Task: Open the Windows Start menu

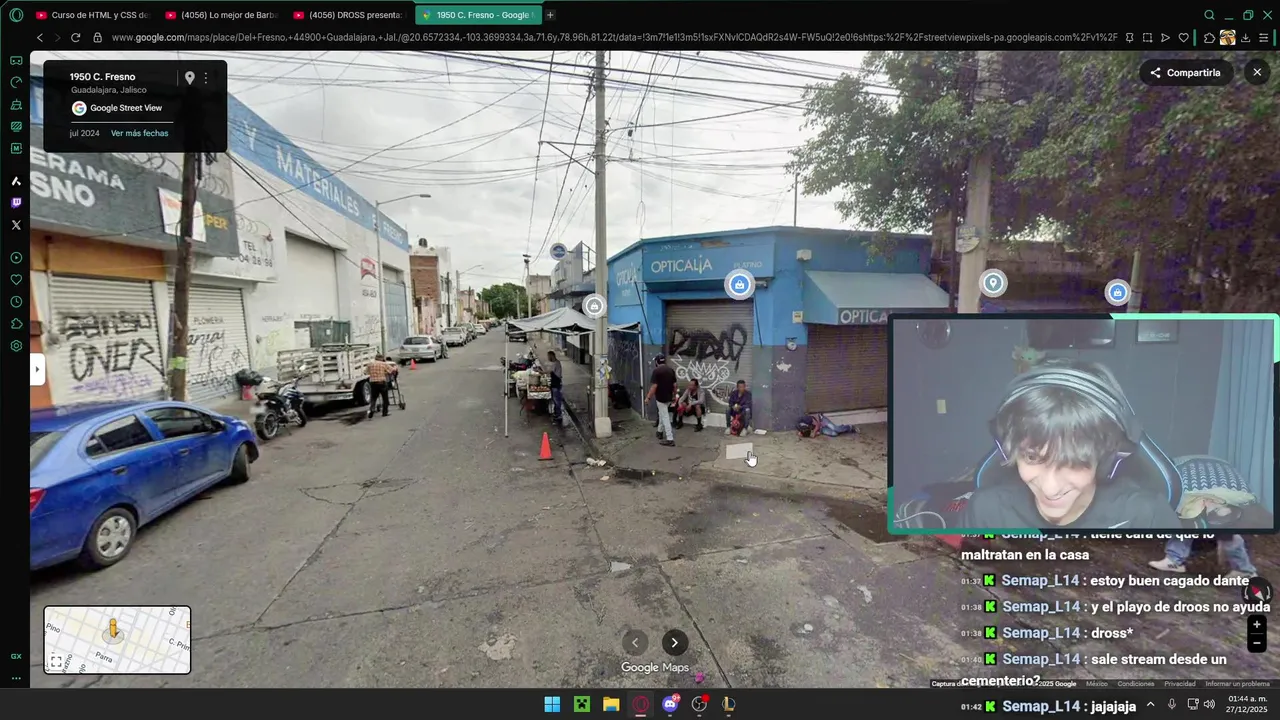Action: (x=552, y=704)
